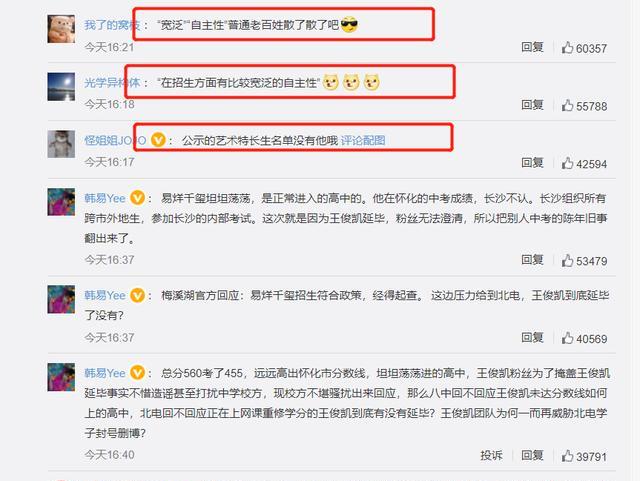Click the avatar of 怪姐姐JOJO
The width and height of the screenshot is (640, 481).
click(61, 144)
